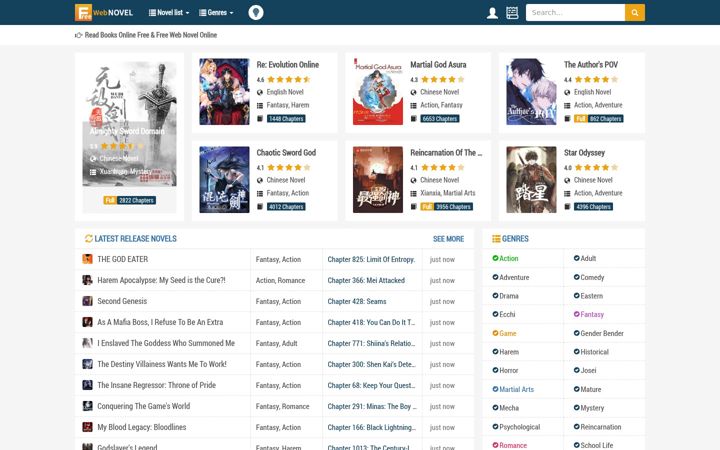
Task: Expand the Genres dropdown in navbar
Action: (216, 12)
